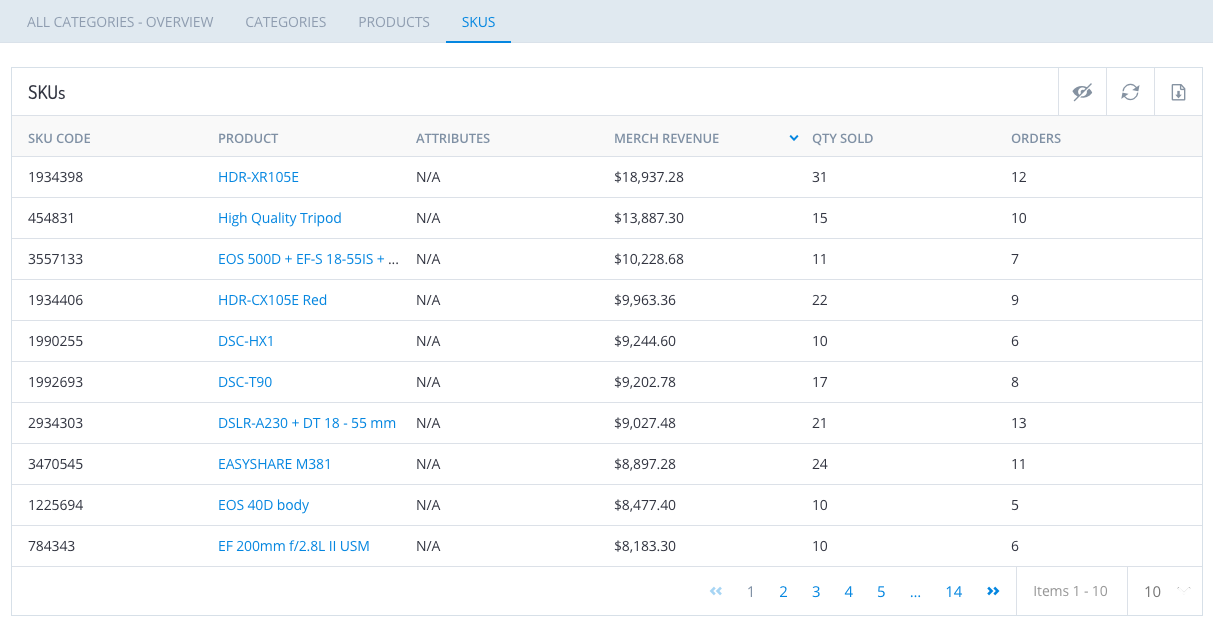This screenshot has height=628, width=1213.
Task: Select SKU code 454831
Action: pos(51,218)
